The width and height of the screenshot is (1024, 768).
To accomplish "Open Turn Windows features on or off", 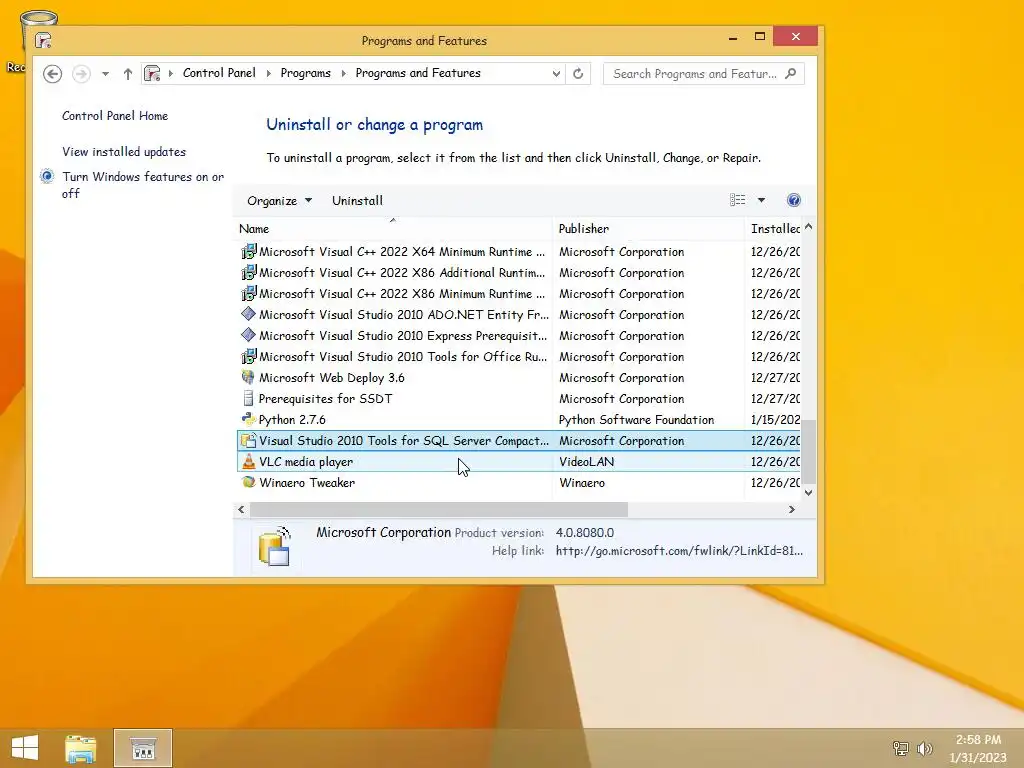I will 143,185.
